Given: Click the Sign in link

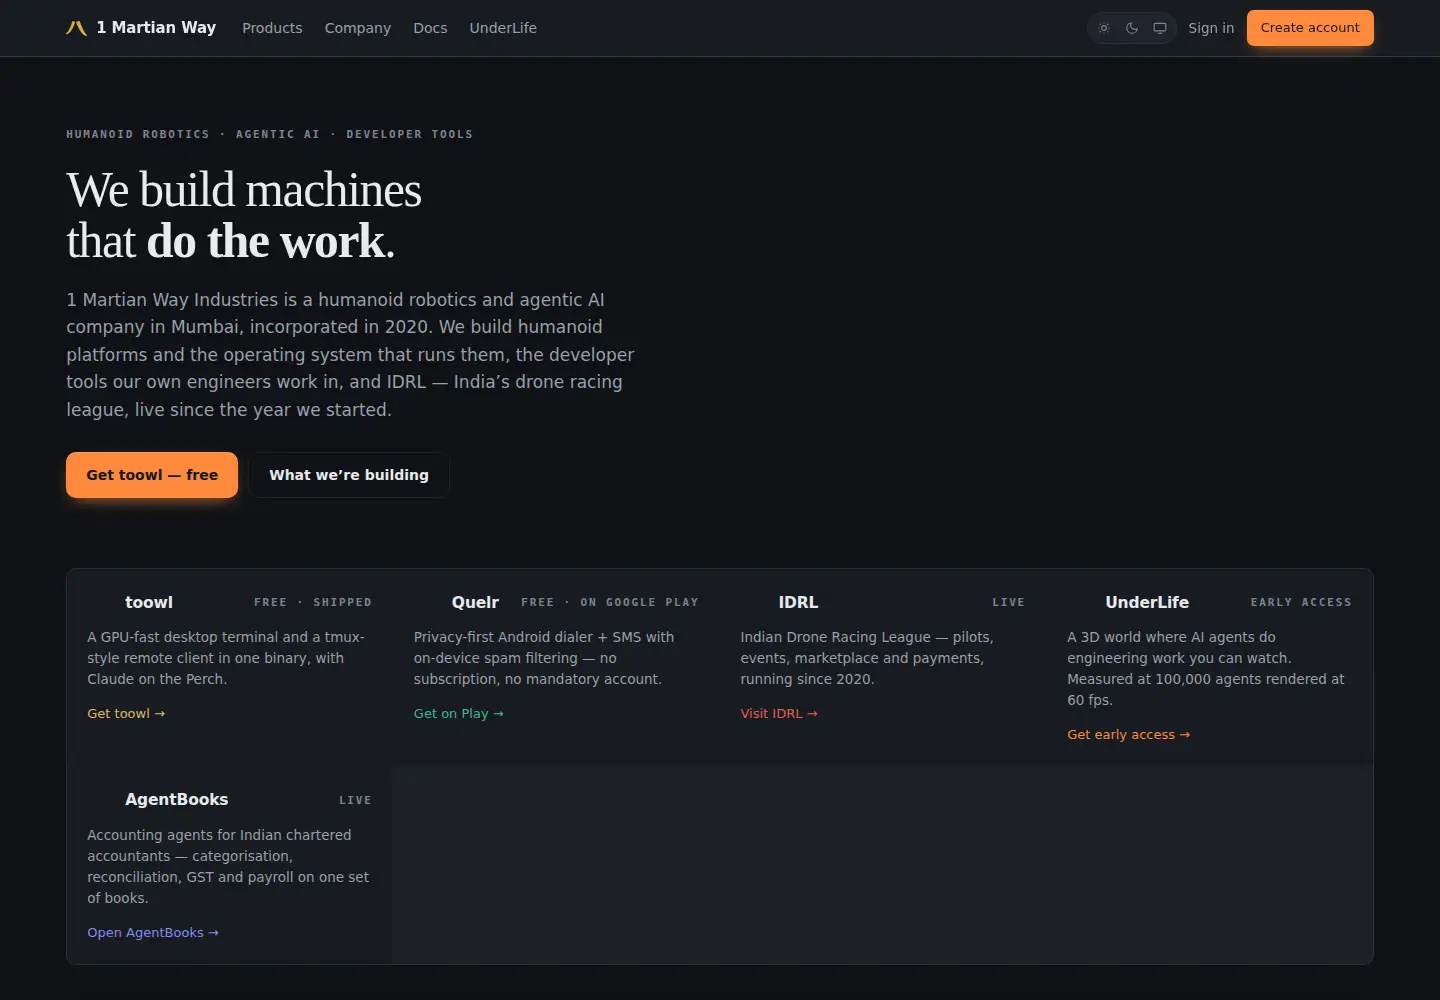Looking at the screenshot, I should [1211, 28].
